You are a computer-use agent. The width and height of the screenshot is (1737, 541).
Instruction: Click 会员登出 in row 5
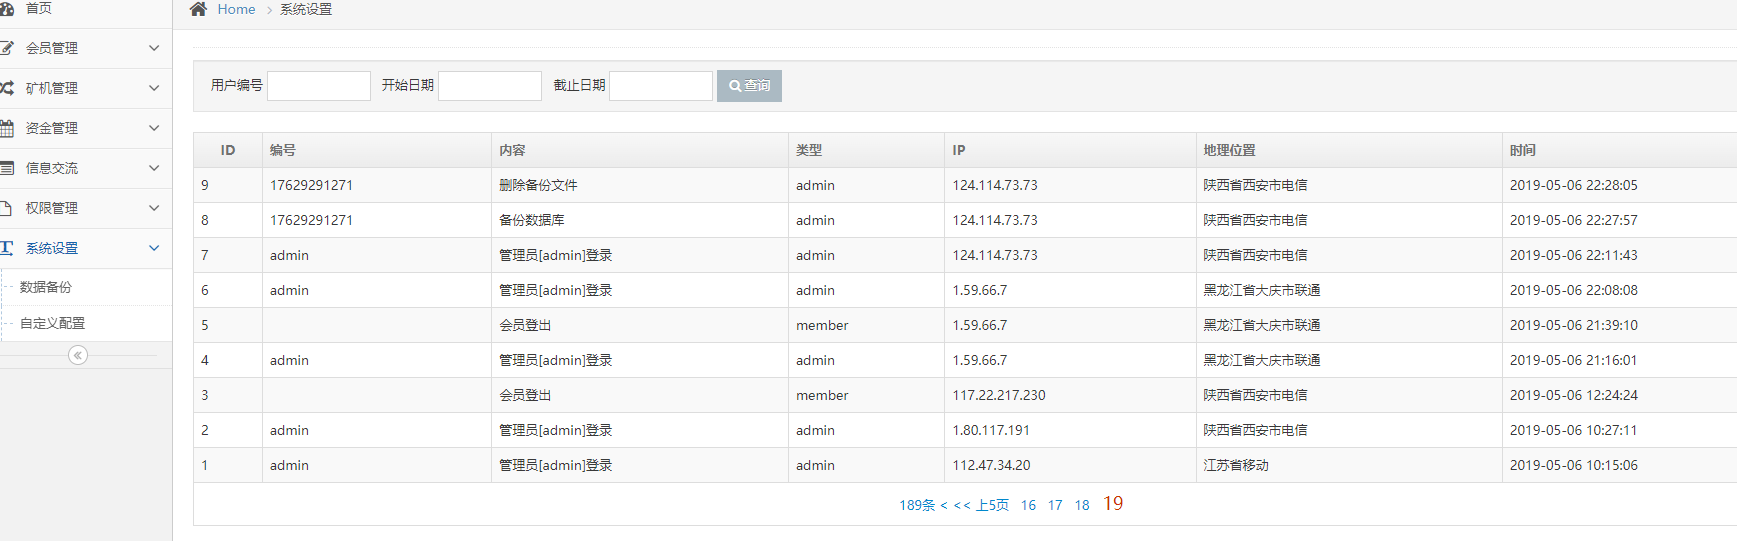click(525, 325)
